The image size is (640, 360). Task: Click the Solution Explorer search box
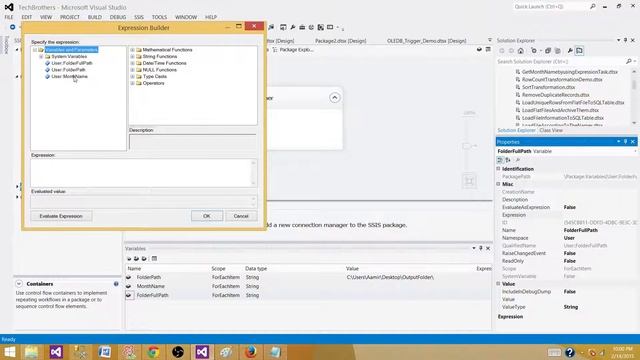(561, 61)
